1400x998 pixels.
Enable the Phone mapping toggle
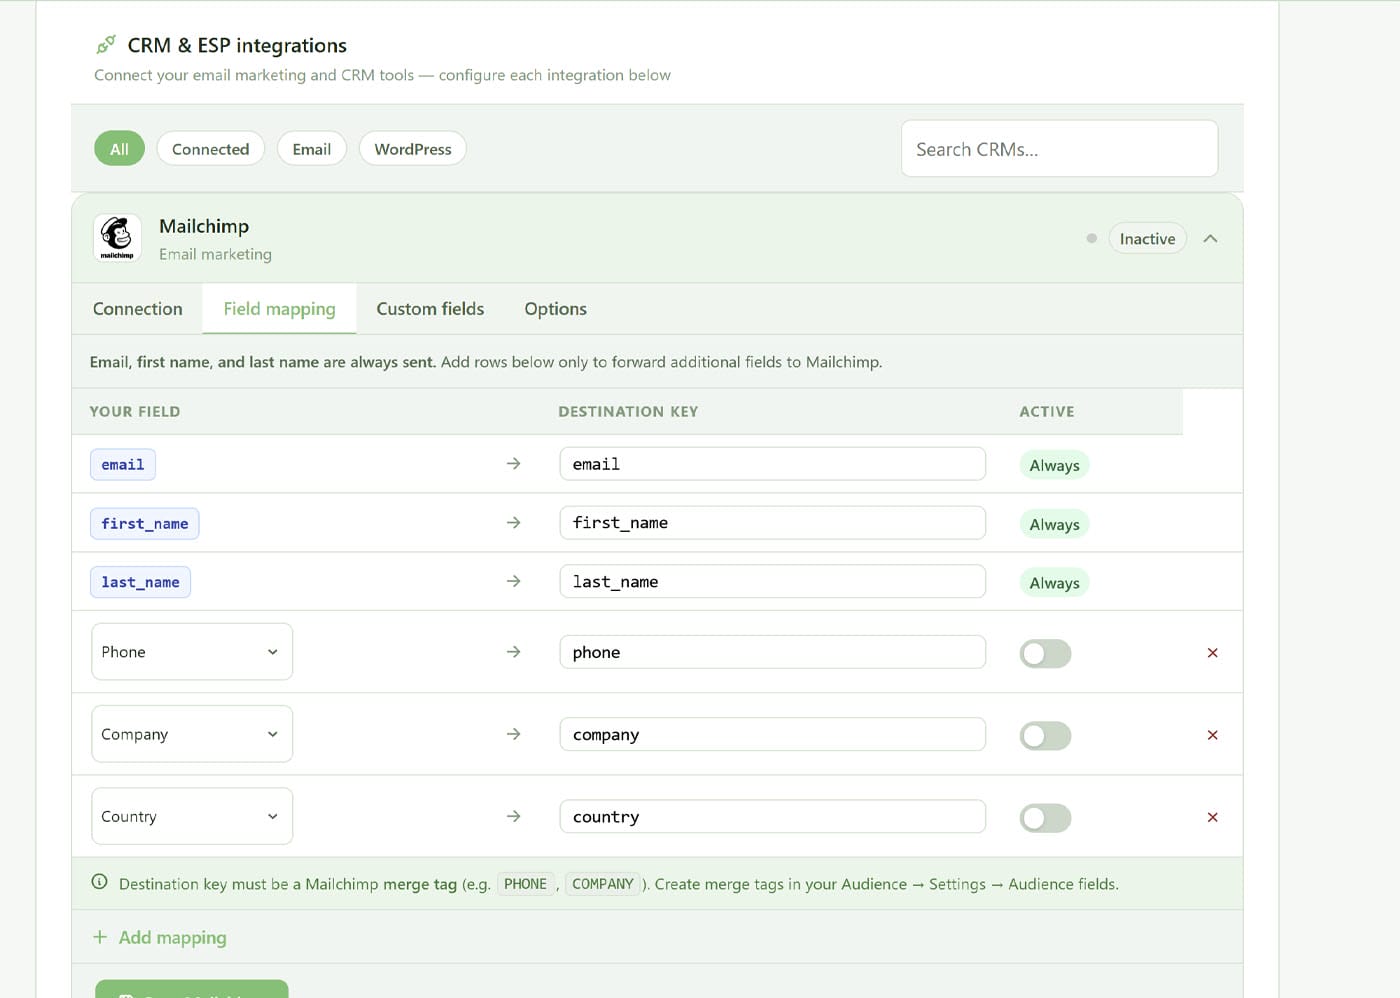(1045, 654)
